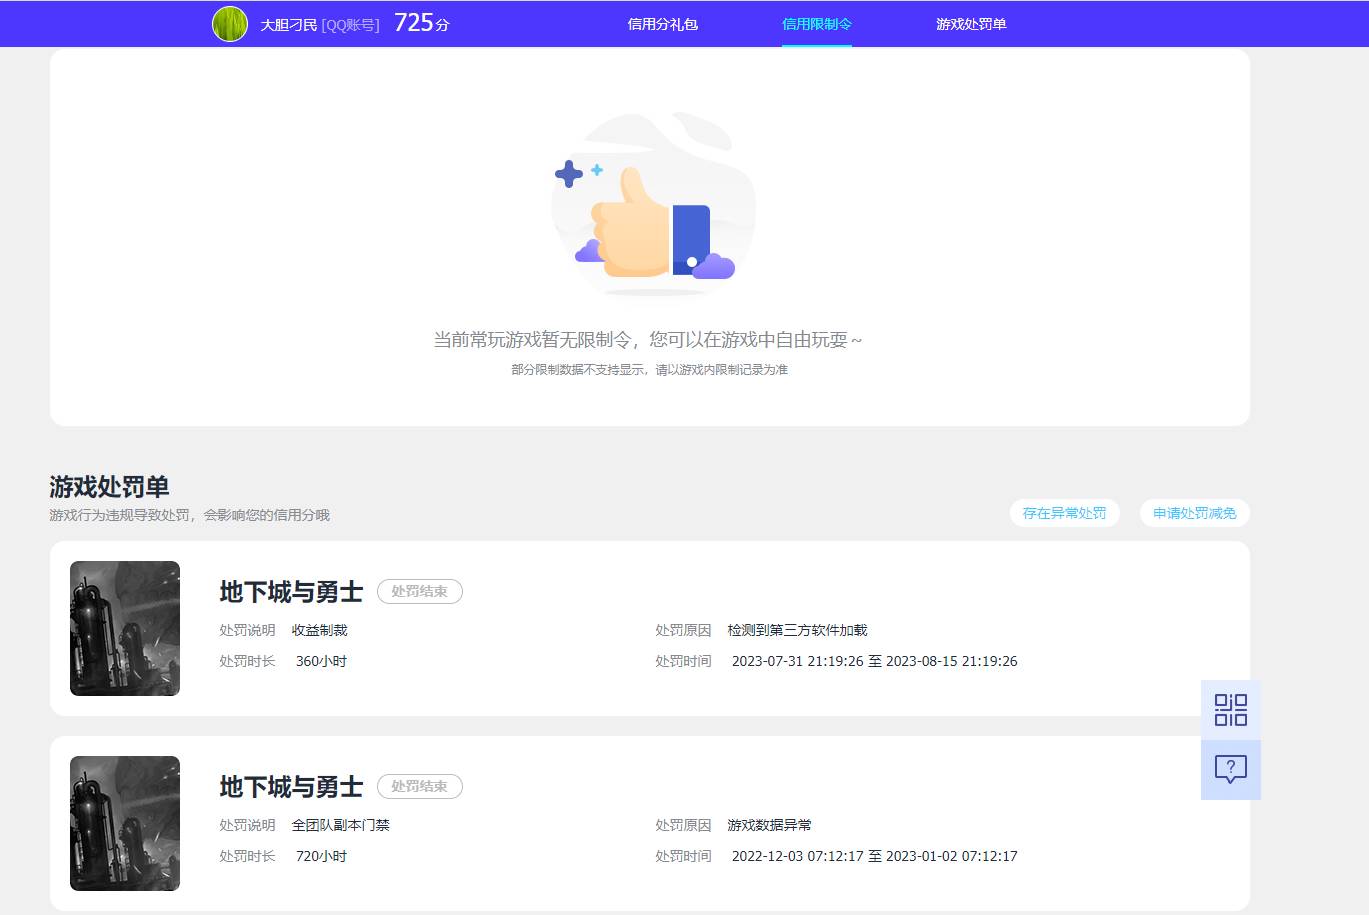Screen dimensions: 1369x915
Task: Open the QR code icon on the right
Action: [1230, 709]
